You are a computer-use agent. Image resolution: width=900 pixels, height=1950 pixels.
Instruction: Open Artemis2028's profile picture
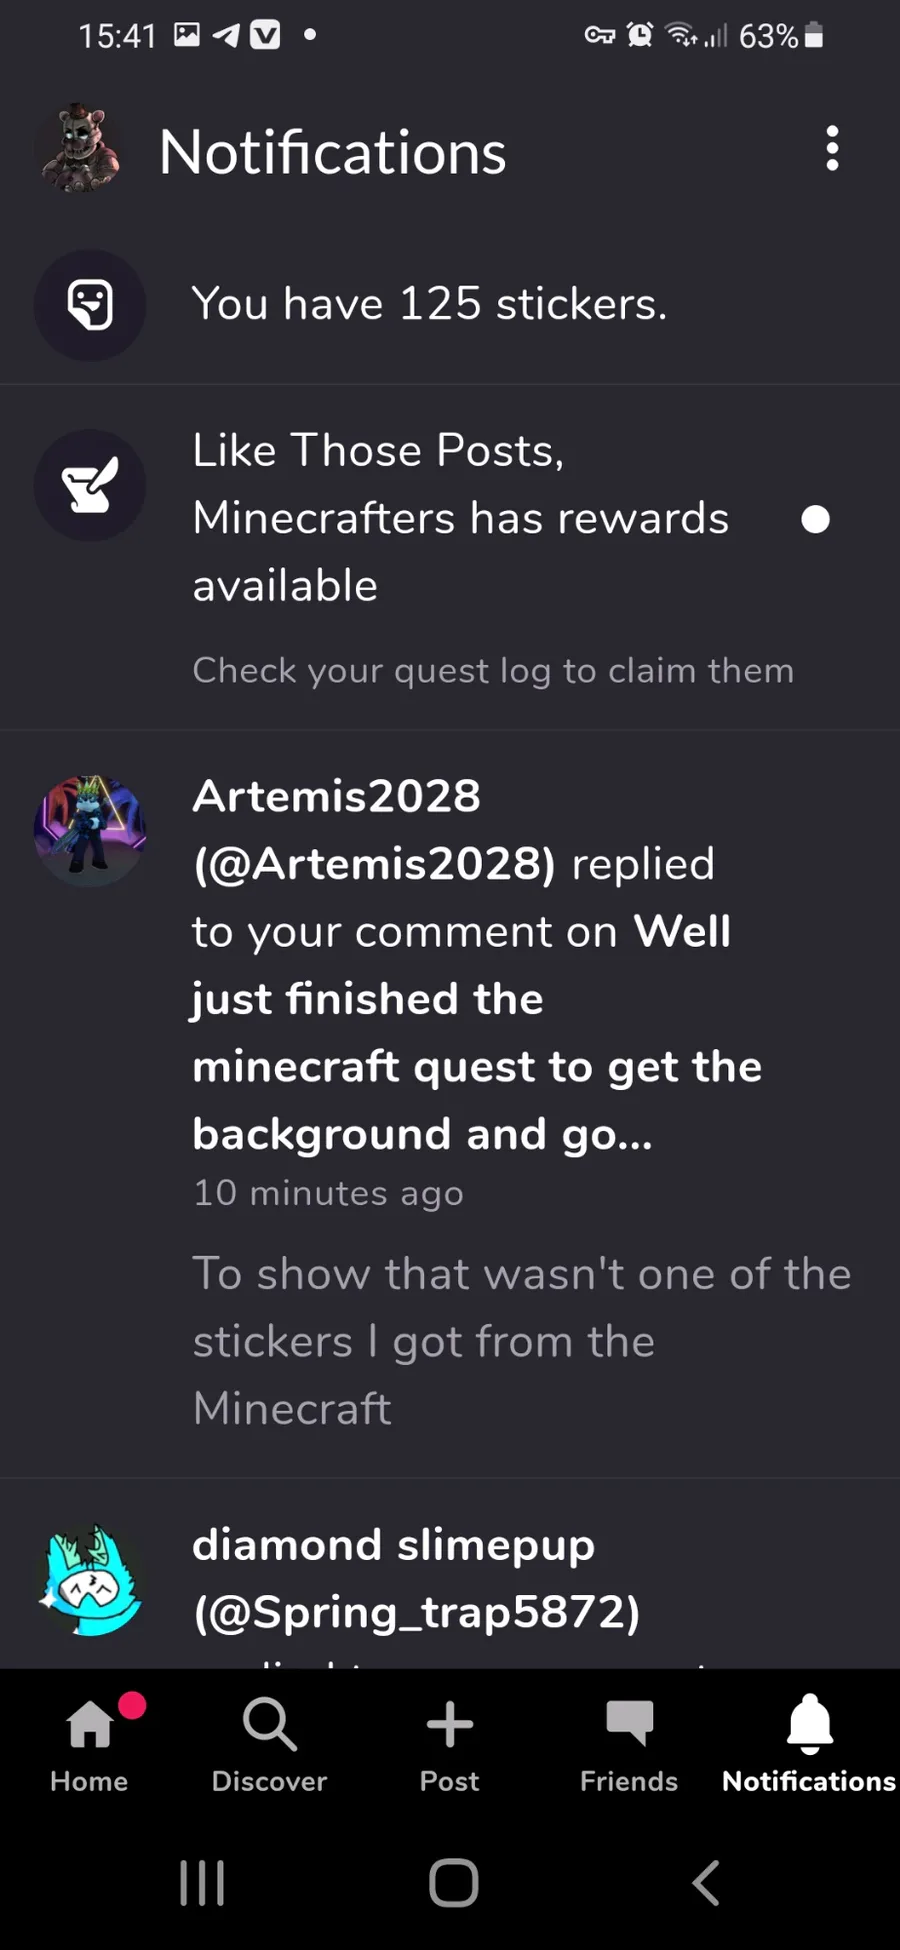point(90,830)
